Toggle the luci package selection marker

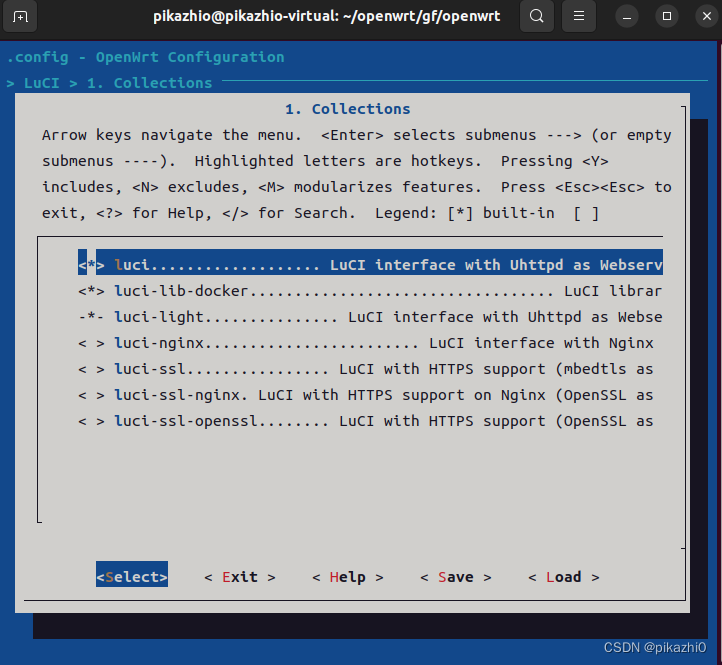91,265
